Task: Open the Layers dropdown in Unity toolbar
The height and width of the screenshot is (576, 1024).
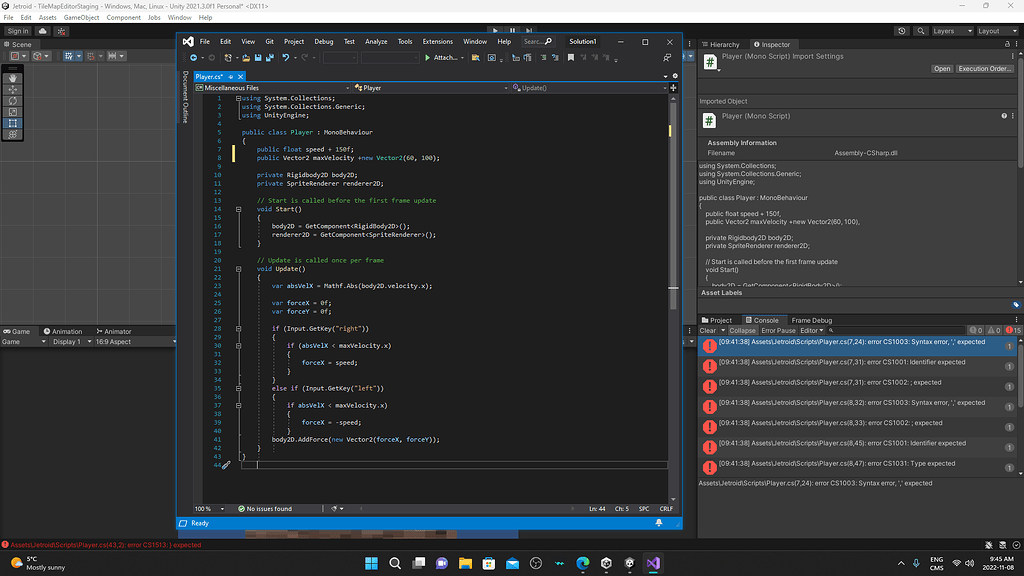Action: (950, 30)
